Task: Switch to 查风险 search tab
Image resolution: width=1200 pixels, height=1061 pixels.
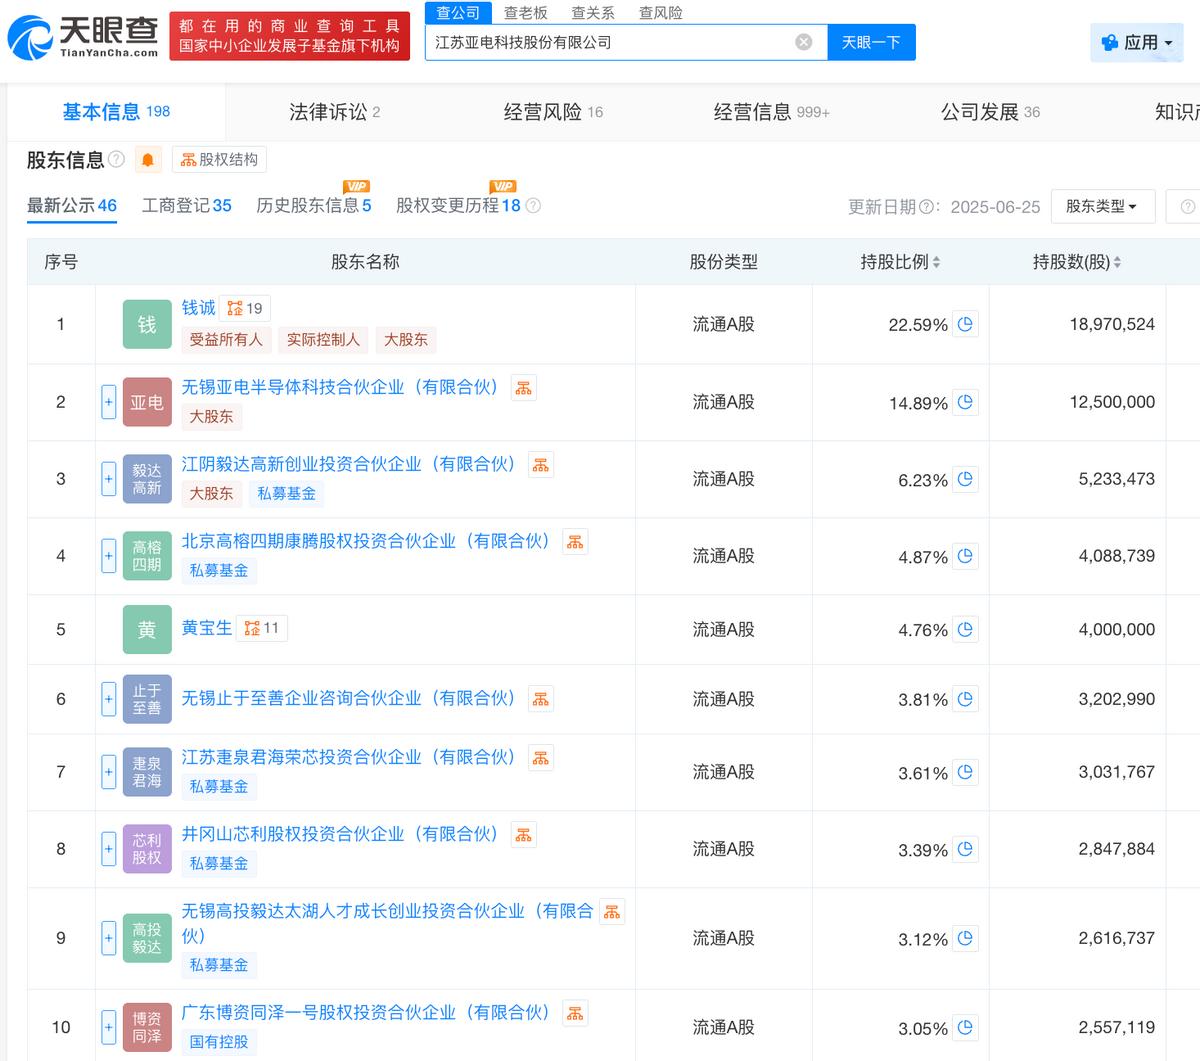Action: 661,13
